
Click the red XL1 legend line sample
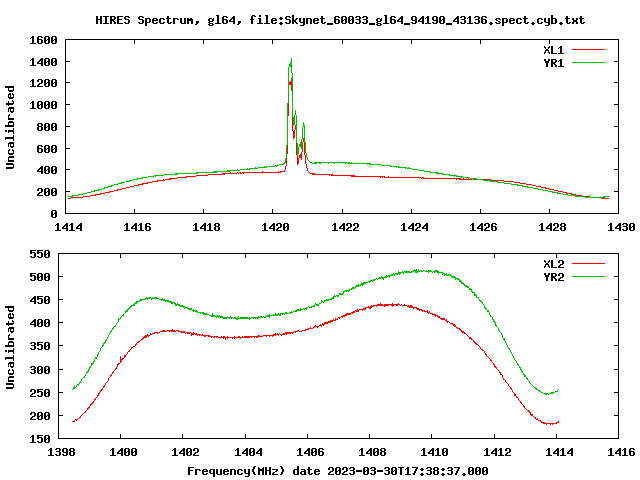[x=588, y=50]
